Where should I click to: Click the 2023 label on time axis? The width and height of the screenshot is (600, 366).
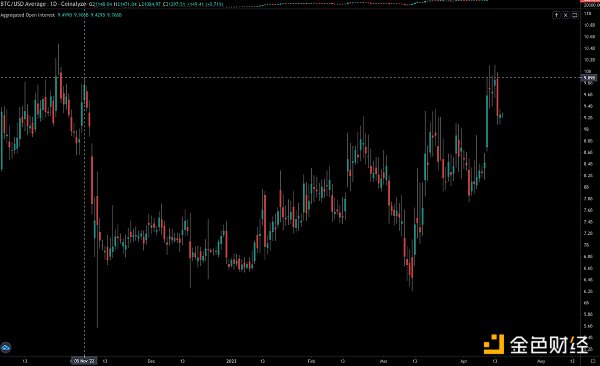[231, 361]
